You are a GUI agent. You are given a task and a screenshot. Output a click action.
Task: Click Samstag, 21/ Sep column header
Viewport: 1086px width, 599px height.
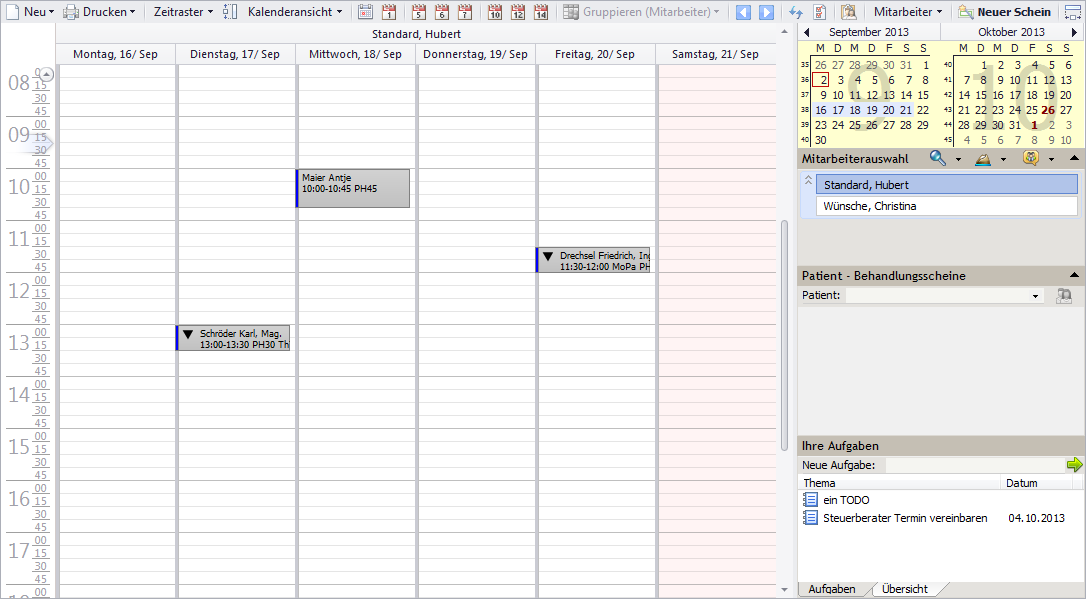pos(715,54)
